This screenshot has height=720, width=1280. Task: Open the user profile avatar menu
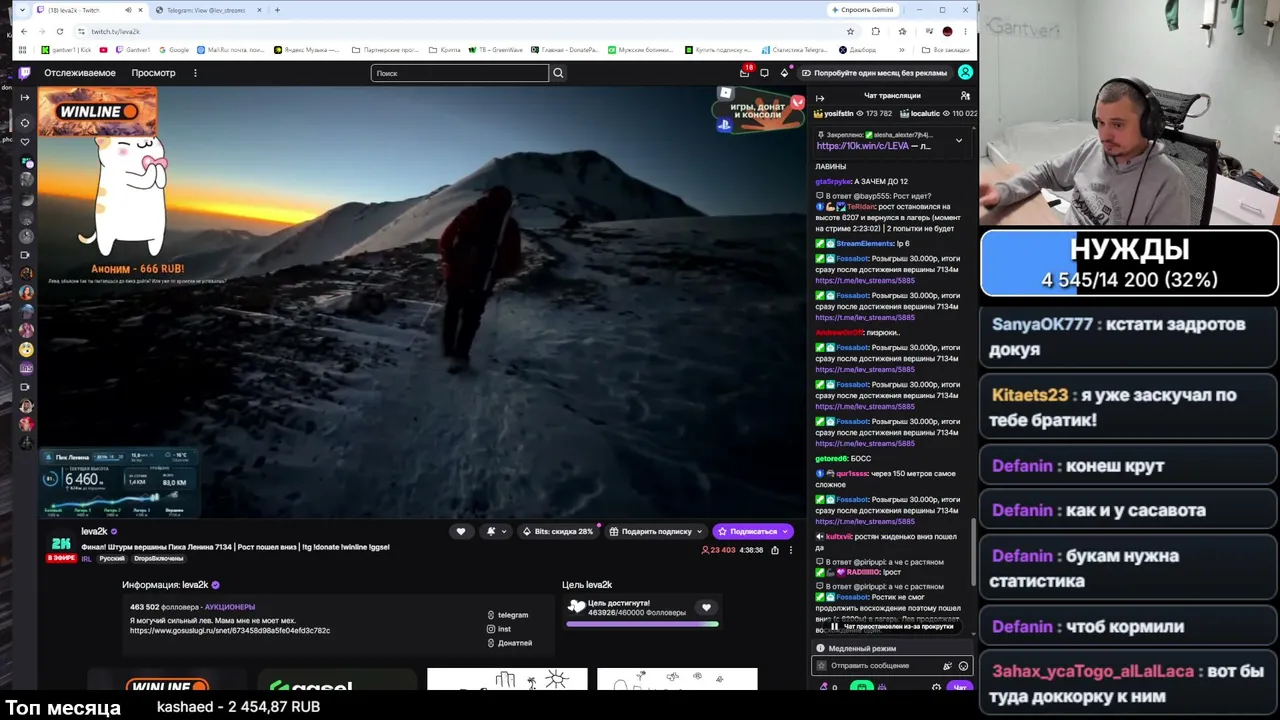tap(965, 72)
